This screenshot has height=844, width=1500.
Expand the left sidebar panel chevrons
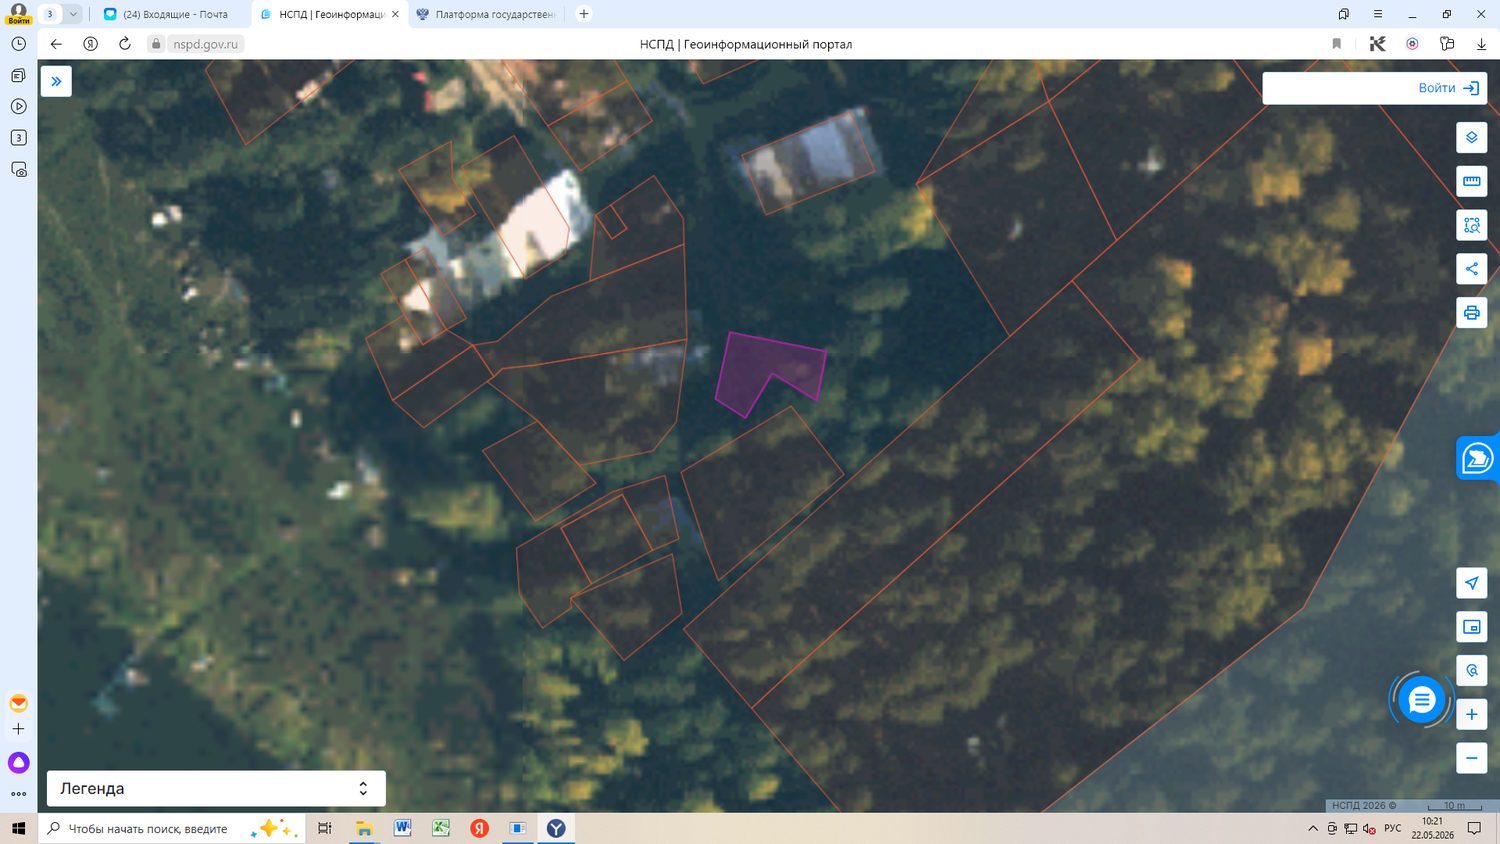(x=56, y=81)
